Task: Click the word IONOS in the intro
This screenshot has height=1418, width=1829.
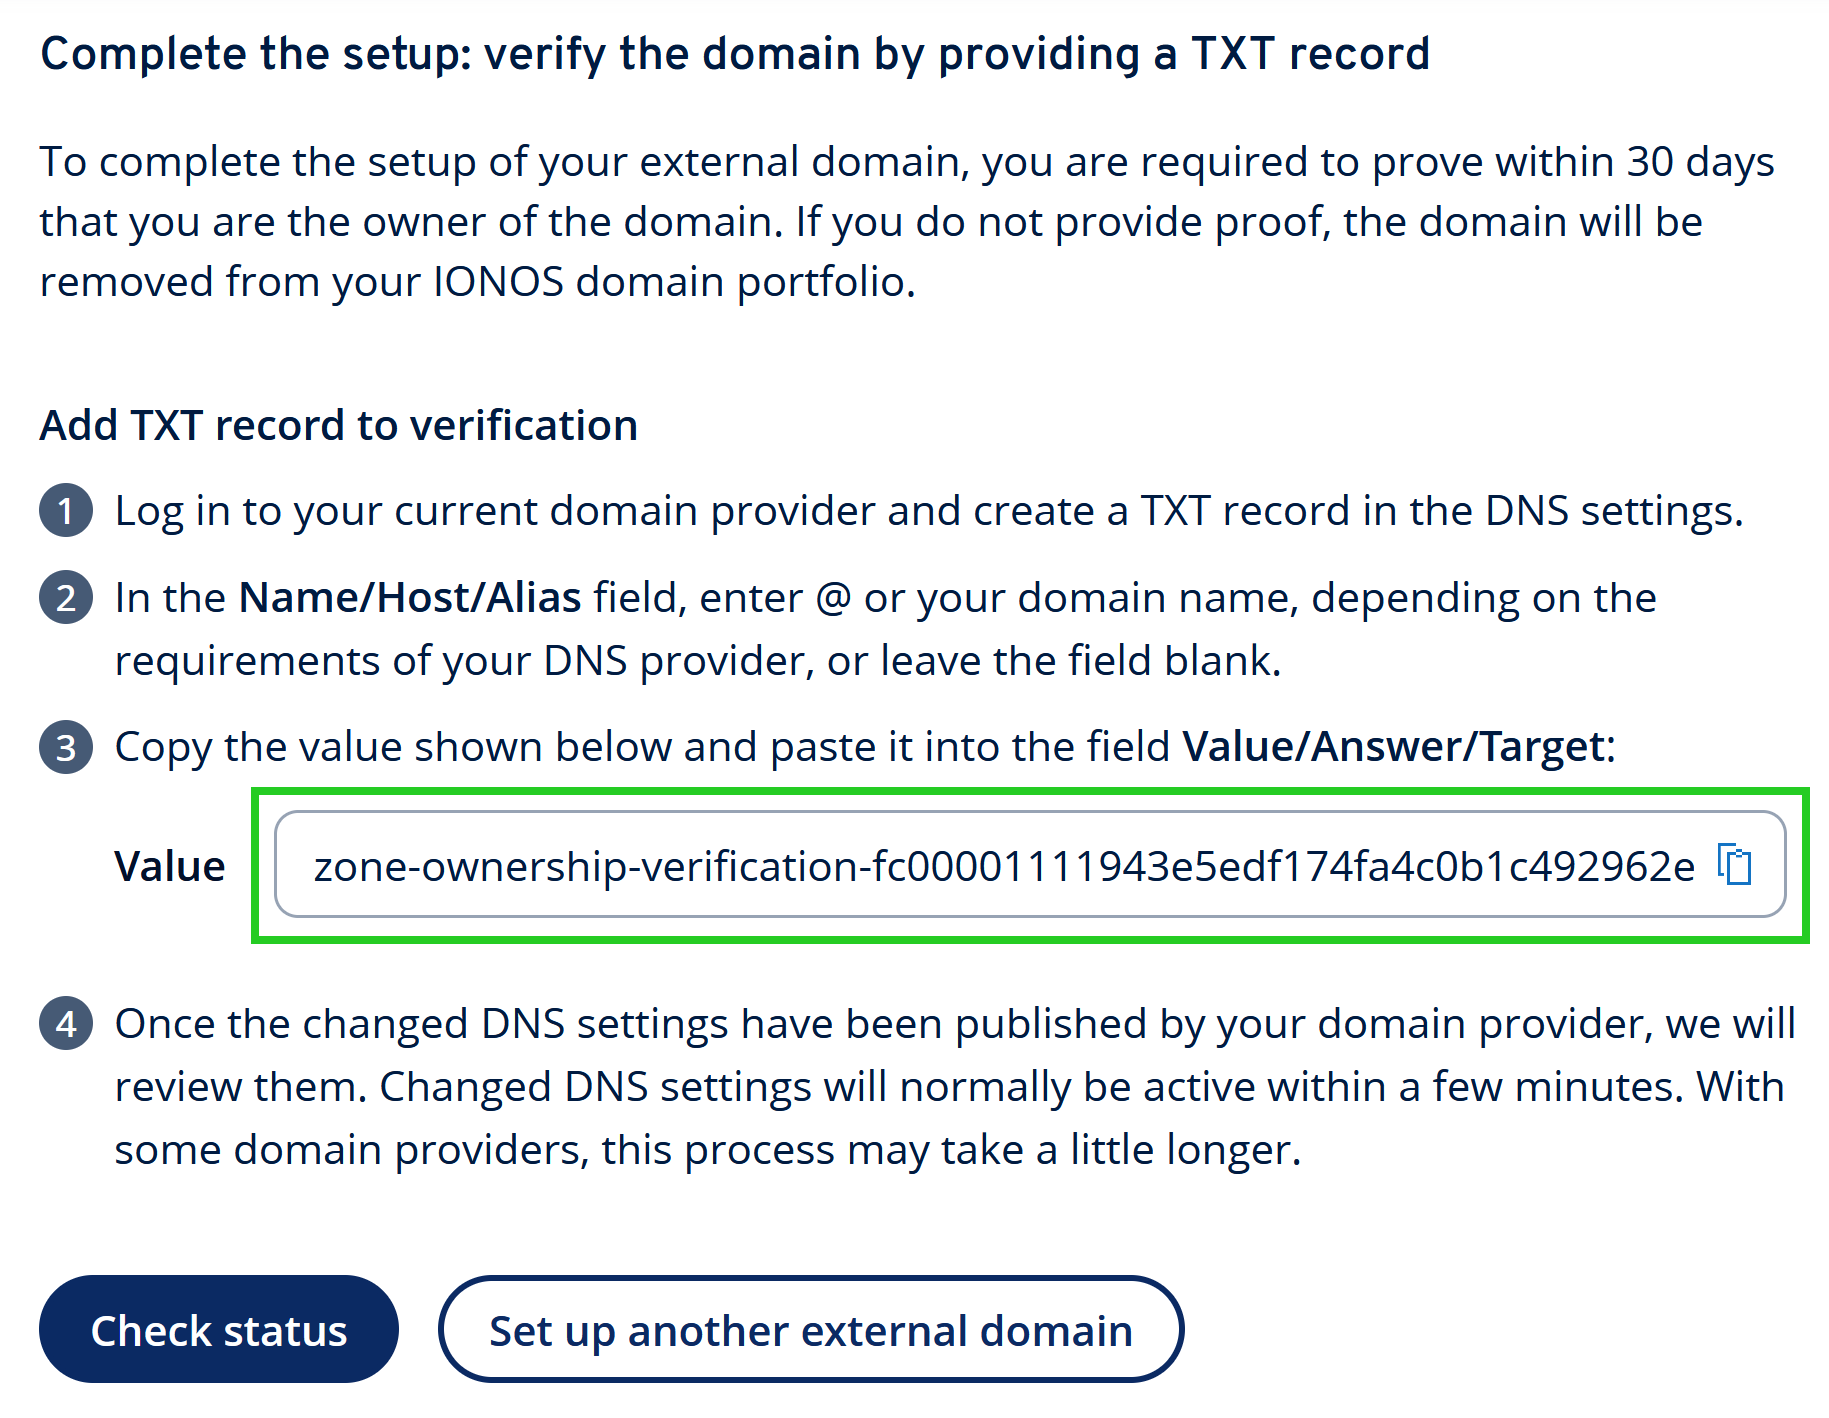Action: pyautogui.click(x=498, y=282)
